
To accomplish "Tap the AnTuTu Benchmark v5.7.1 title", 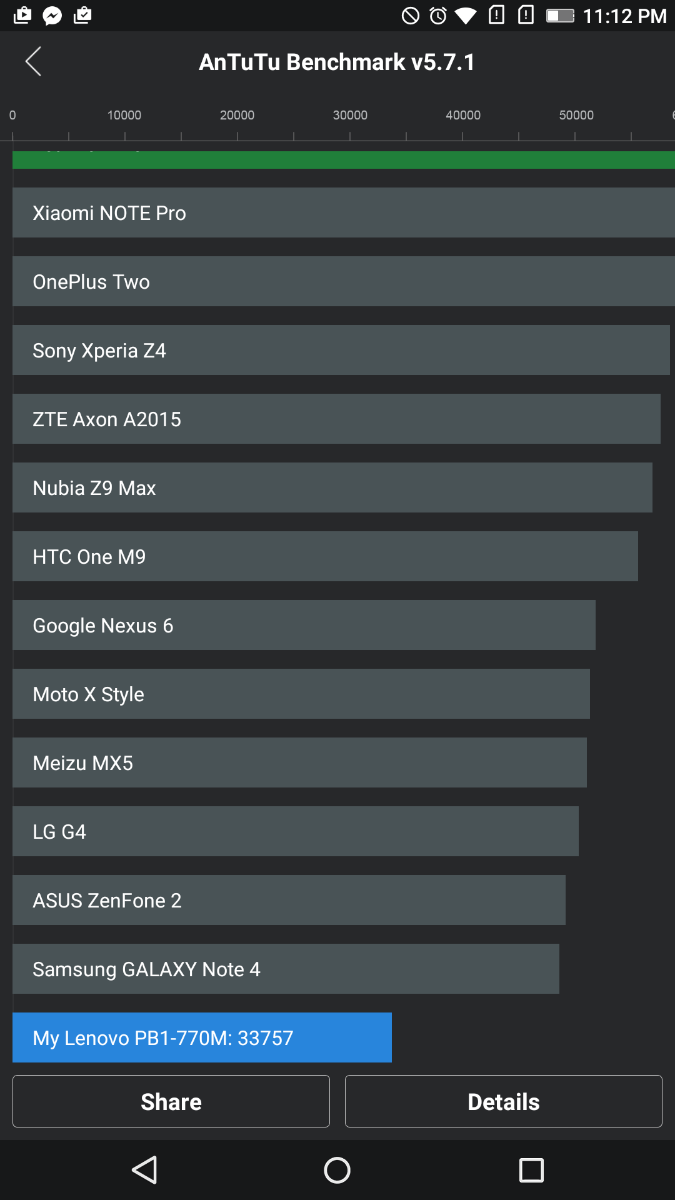I will tap(337, 62).
